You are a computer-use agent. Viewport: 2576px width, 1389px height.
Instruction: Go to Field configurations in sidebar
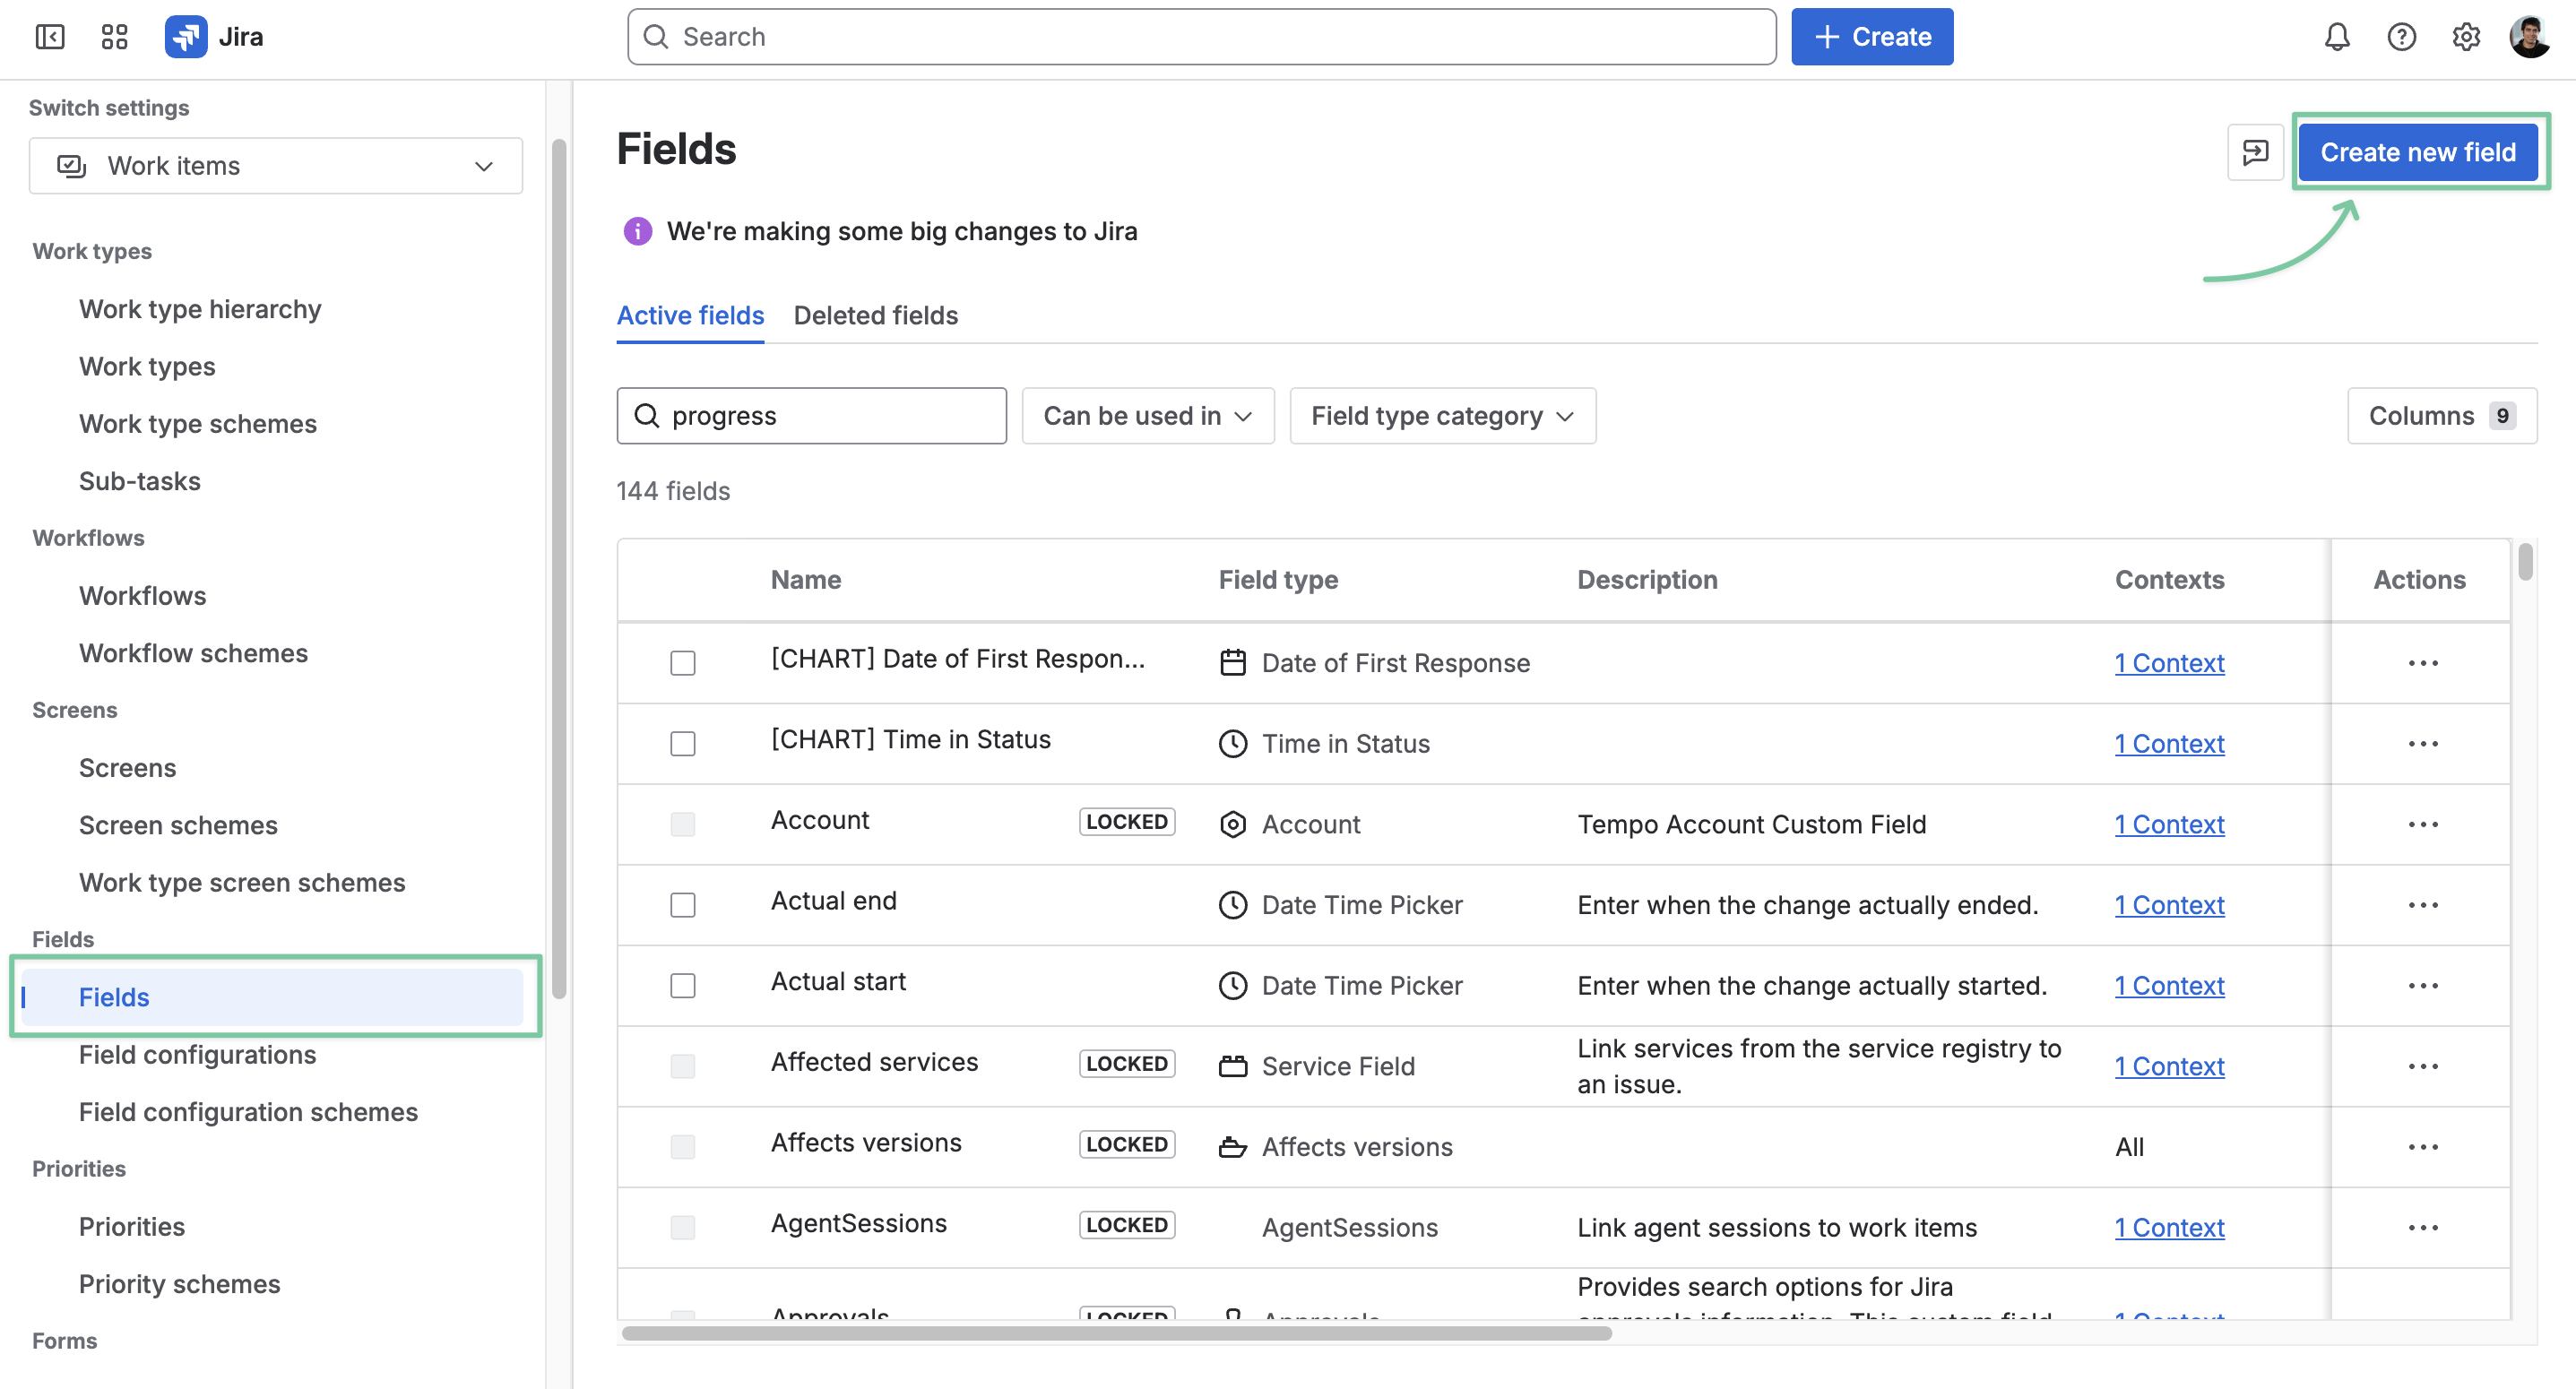(x=197, y=1055)
